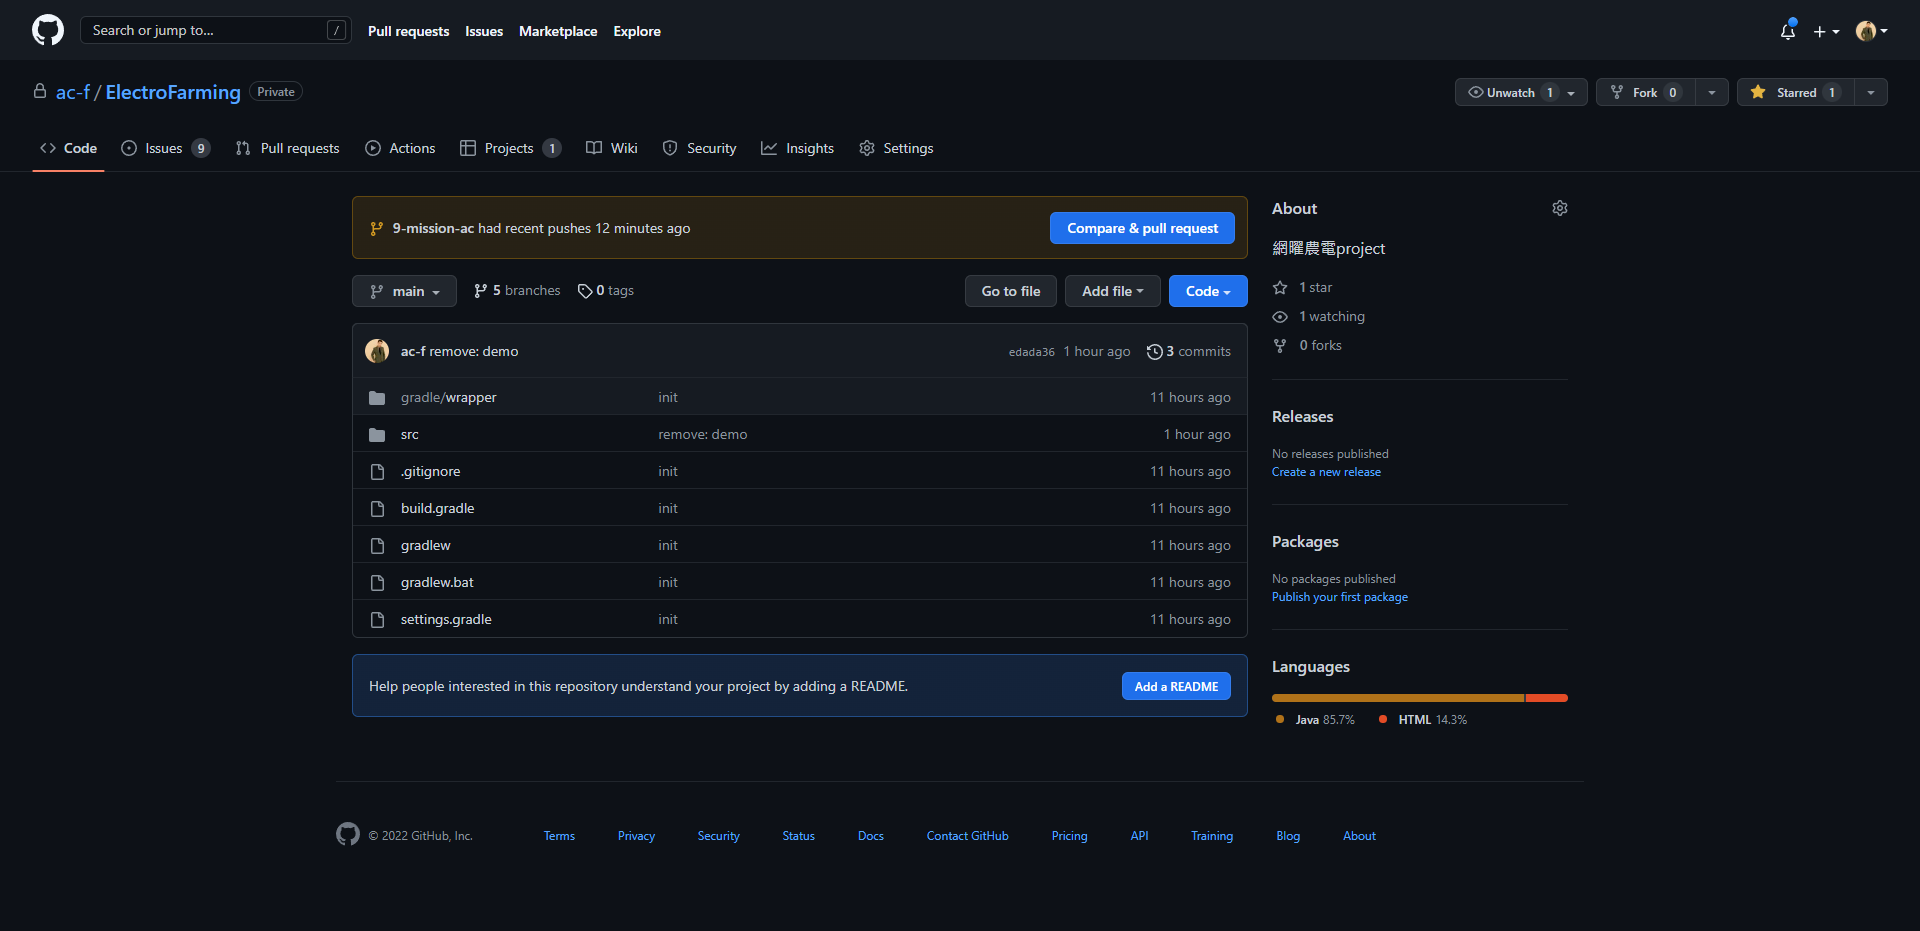The image size is (1920, 931).
Task: Open the repo Settings tab
Action: pyautogui.click(x=896, y=148)
